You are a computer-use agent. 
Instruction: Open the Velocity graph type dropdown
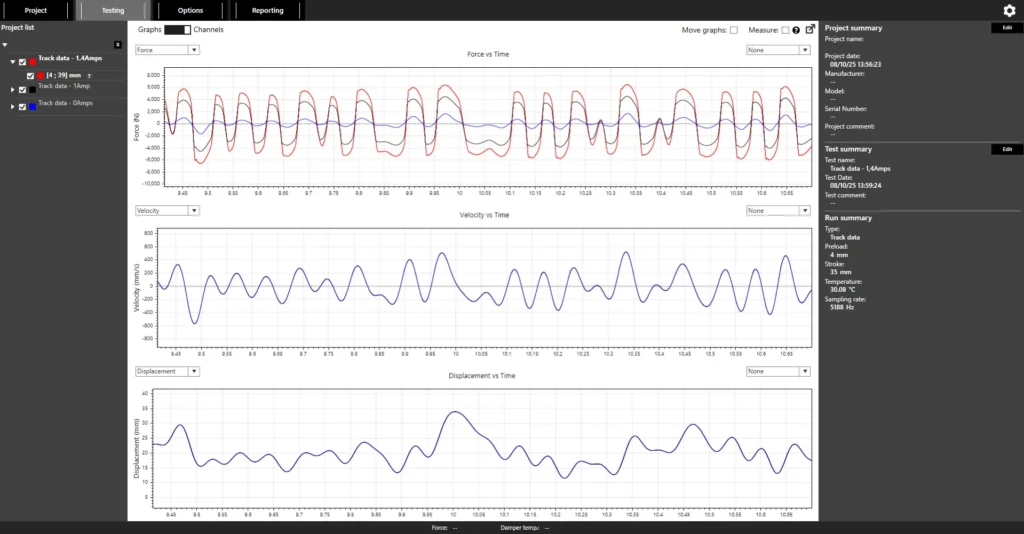pos(167,211)
